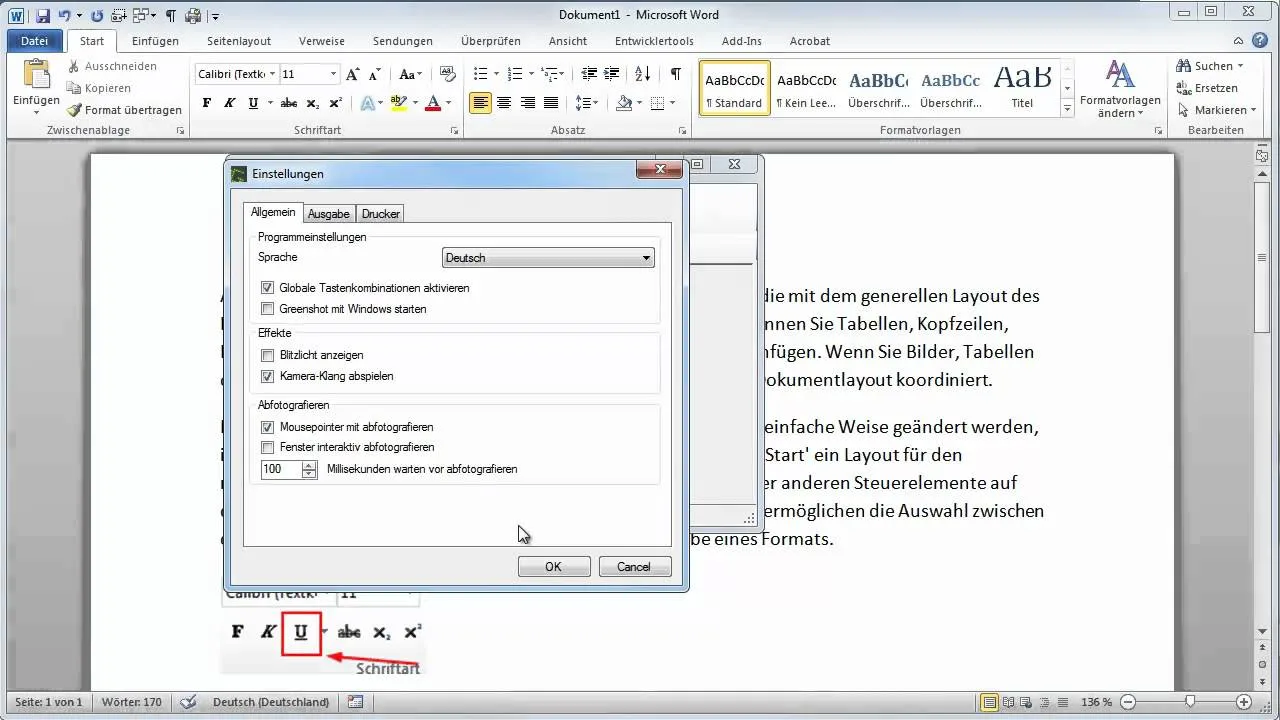
Task: Click Deutsch (Deutschland) in status bar
Action: click(x=271, y=702)
